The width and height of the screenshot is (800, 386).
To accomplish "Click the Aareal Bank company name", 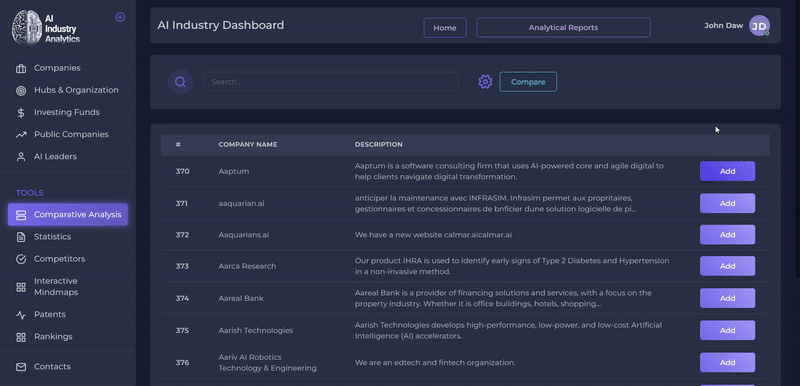I will [x=241, y=298].
